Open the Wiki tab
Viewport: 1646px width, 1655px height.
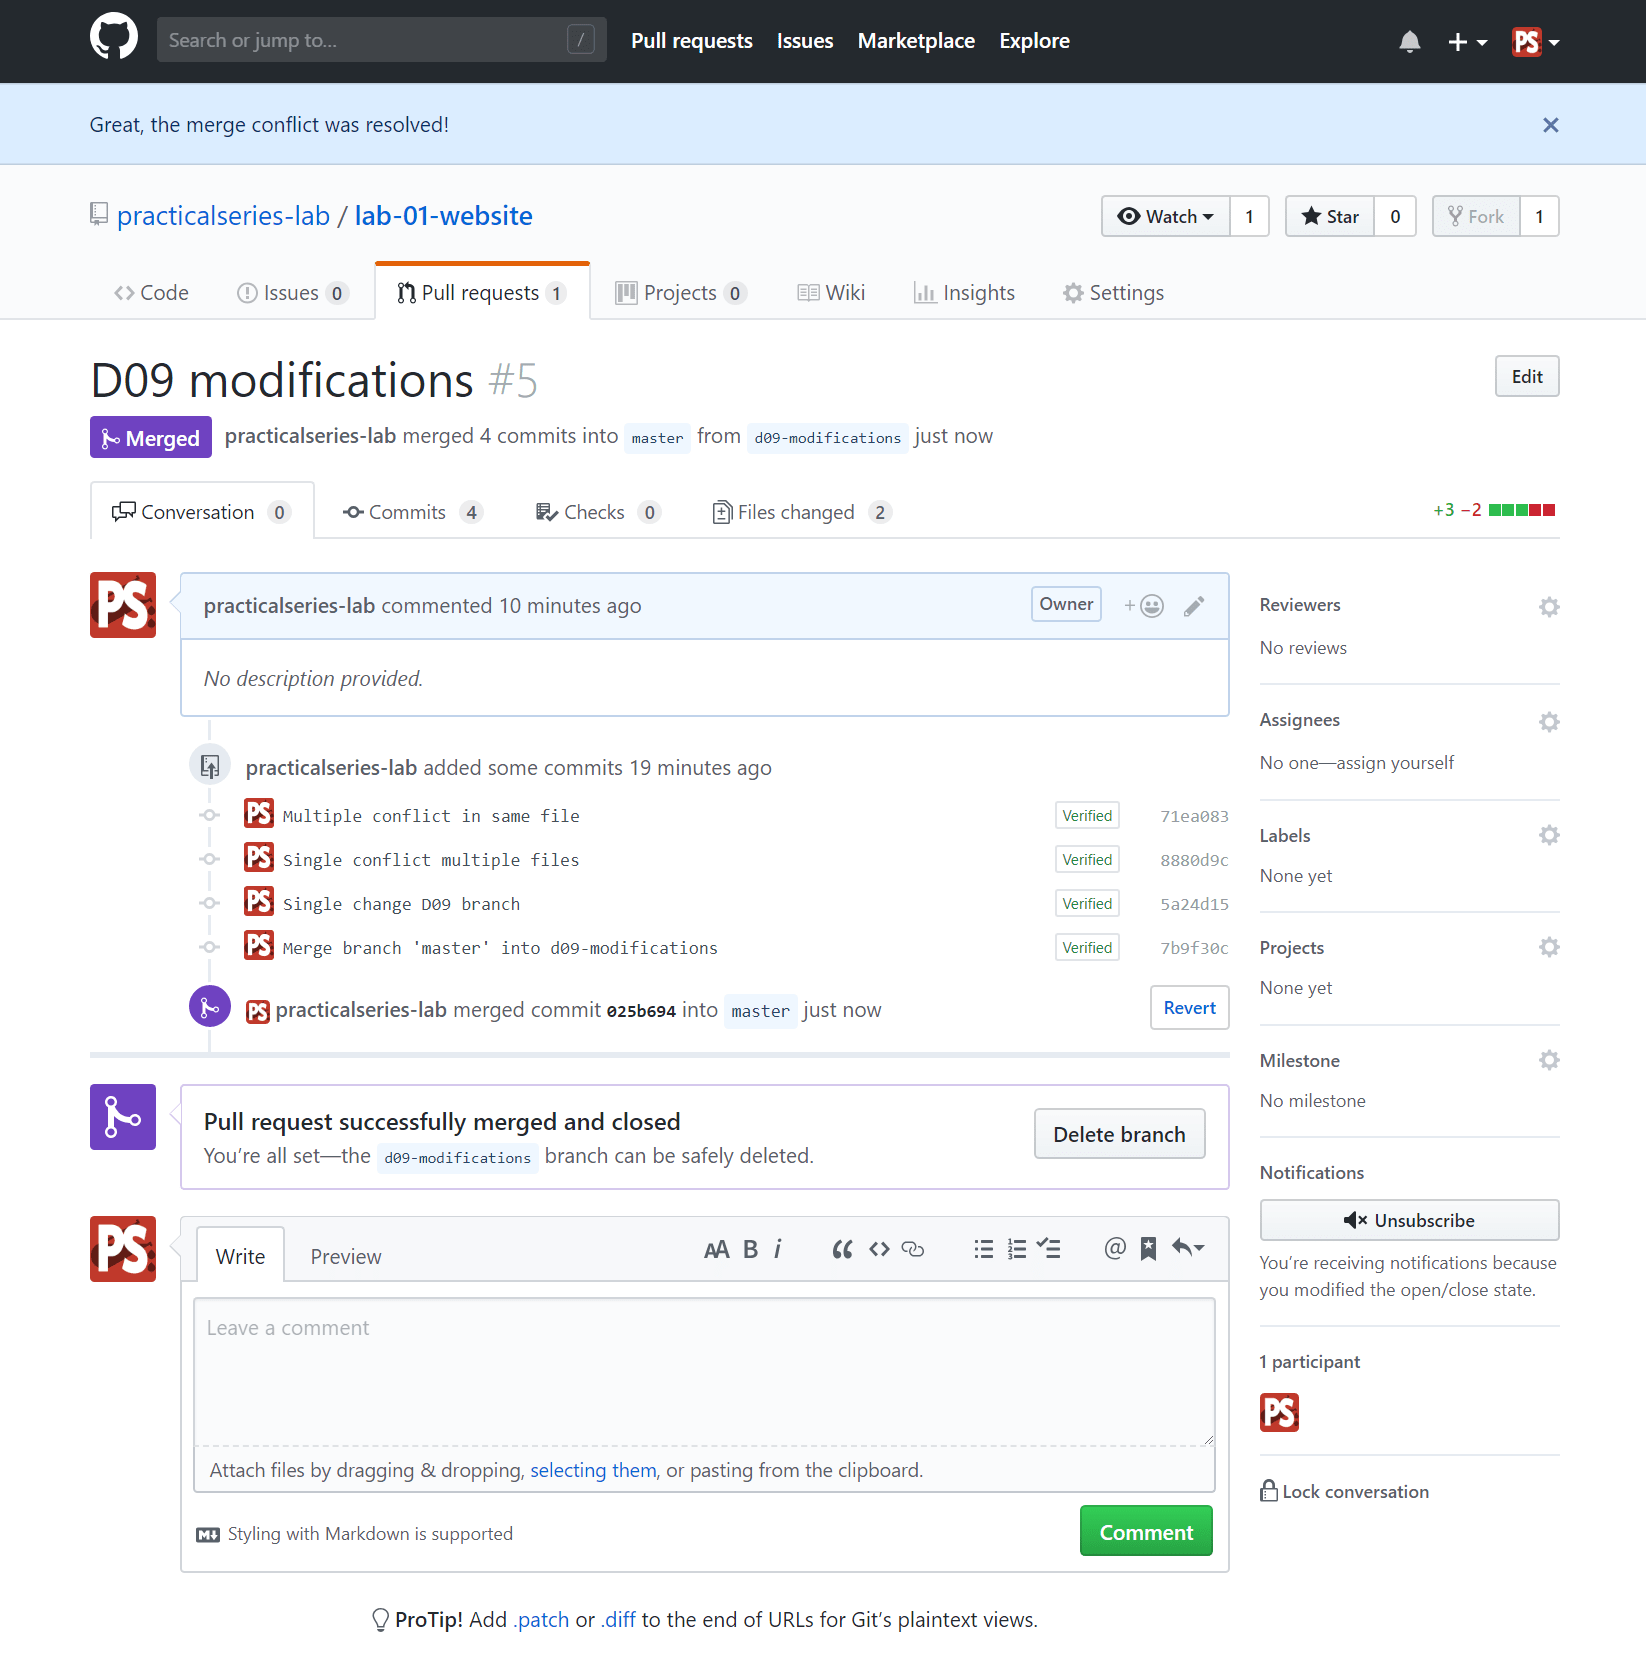click(x=832, y=293)
